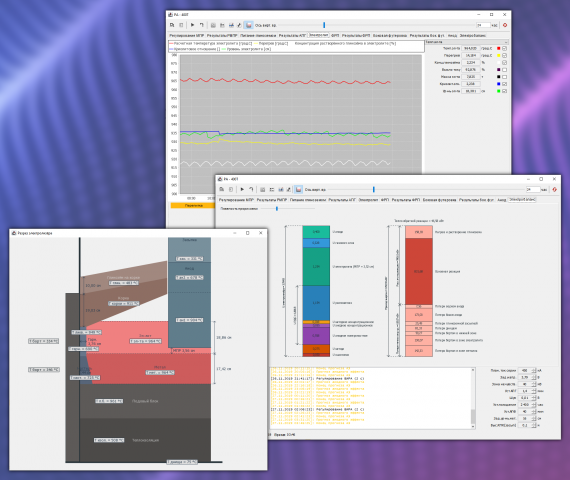Click the blue color swatch in the series list
Image resolution: width=570 pixels, height=480 pixels.
coord(498,84)
